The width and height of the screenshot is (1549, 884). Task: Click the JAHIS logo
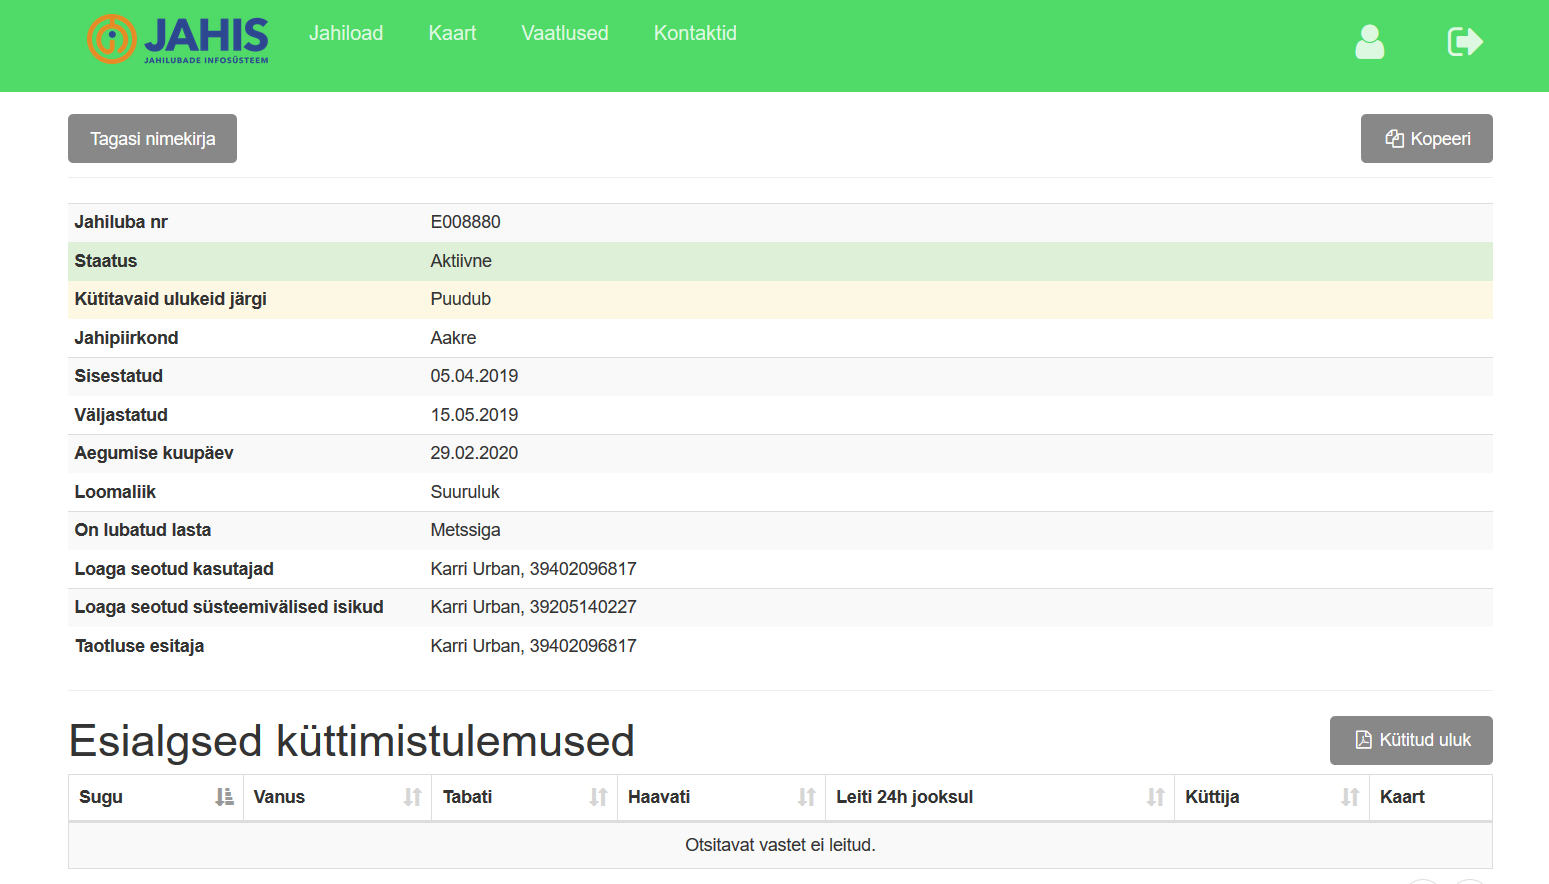[178, 40]
